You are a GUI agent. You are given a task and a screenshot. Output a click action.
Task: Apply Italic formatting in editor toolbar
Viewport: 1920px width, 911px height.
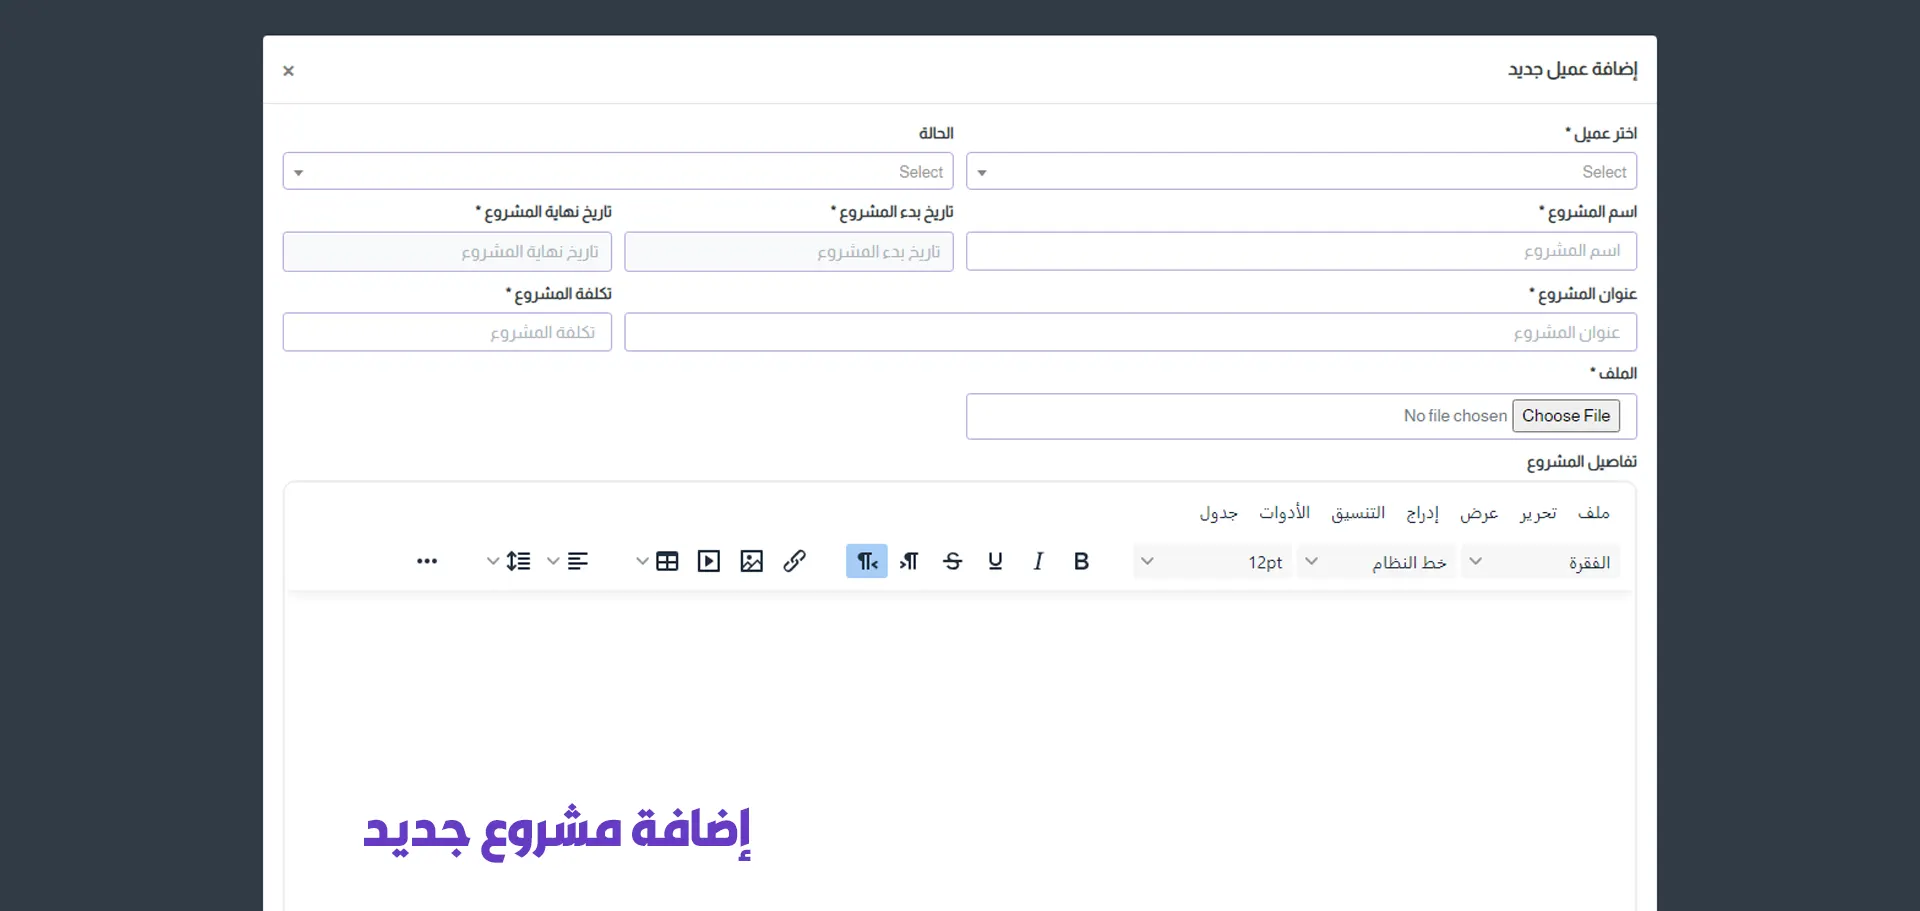coord(1038,562)
